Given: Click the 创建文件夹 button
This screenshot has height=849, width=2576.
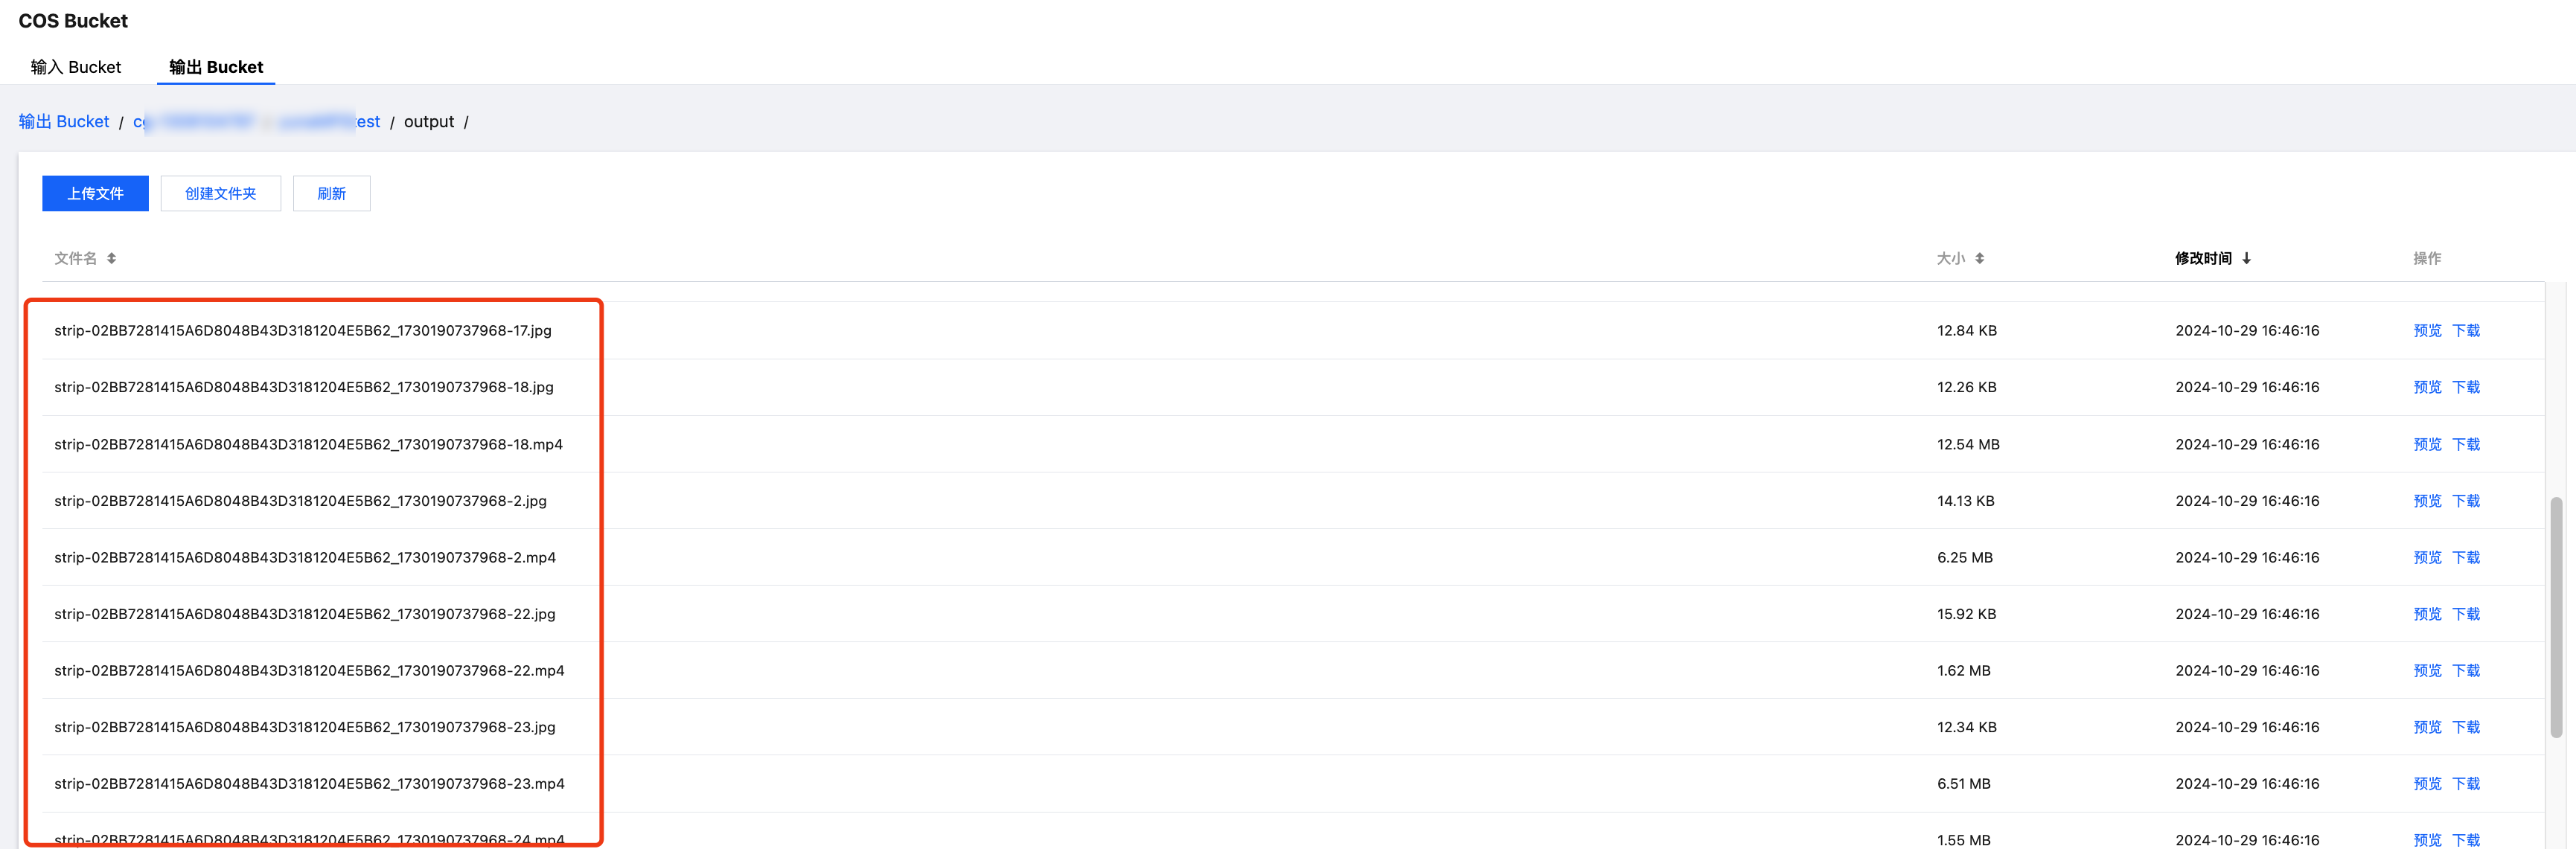Looking at the screenshot, I should tap(220, 194).
